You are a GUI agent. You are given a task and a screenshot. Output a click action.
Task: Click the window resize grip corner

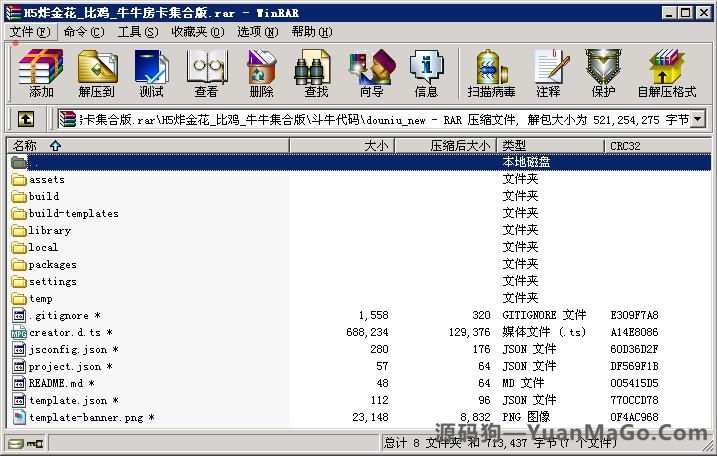(706, 445)
